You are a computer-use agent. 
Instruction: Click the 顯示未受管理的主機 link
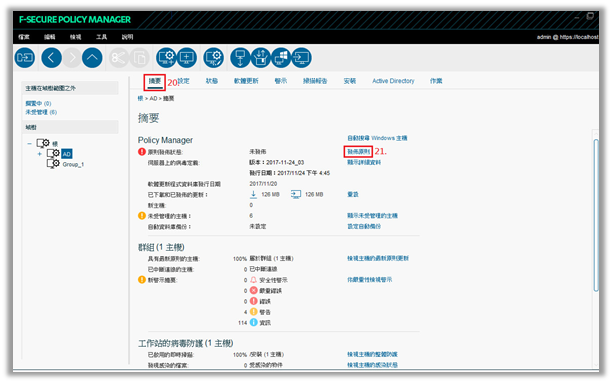click(372, 216)
